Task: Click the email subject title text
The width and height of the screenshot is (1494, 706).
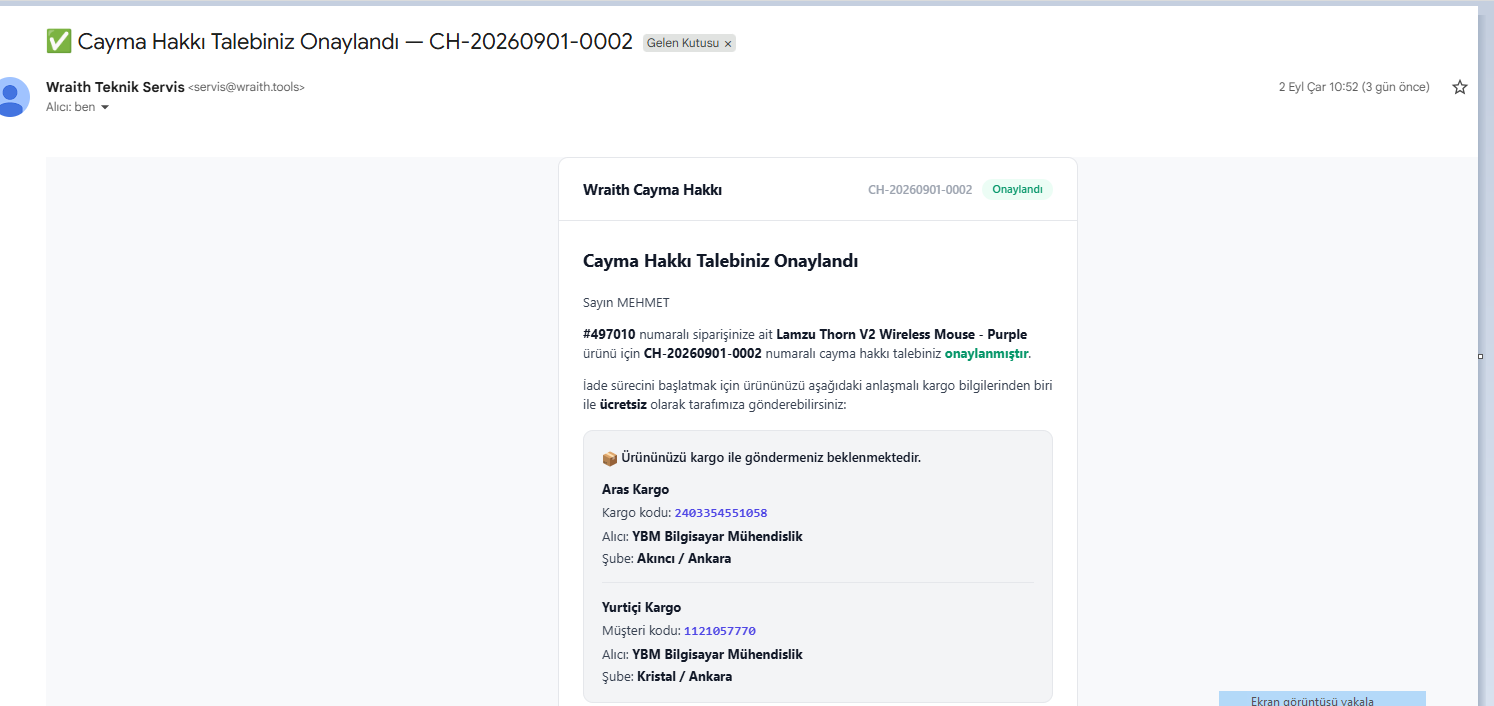Action: [339, 41]
